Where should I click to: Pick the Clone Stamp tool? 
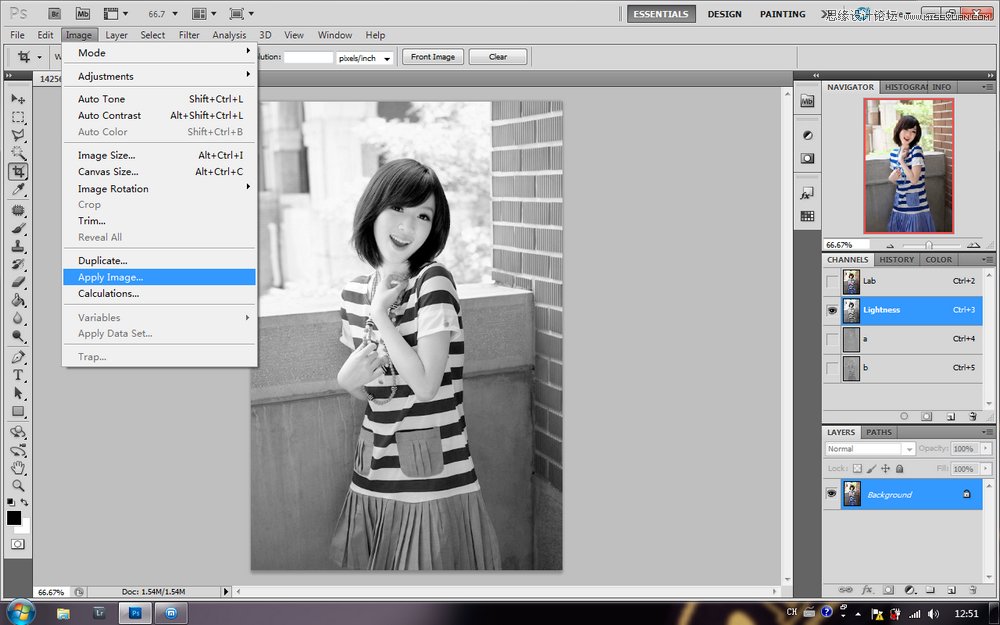[18, 246]
